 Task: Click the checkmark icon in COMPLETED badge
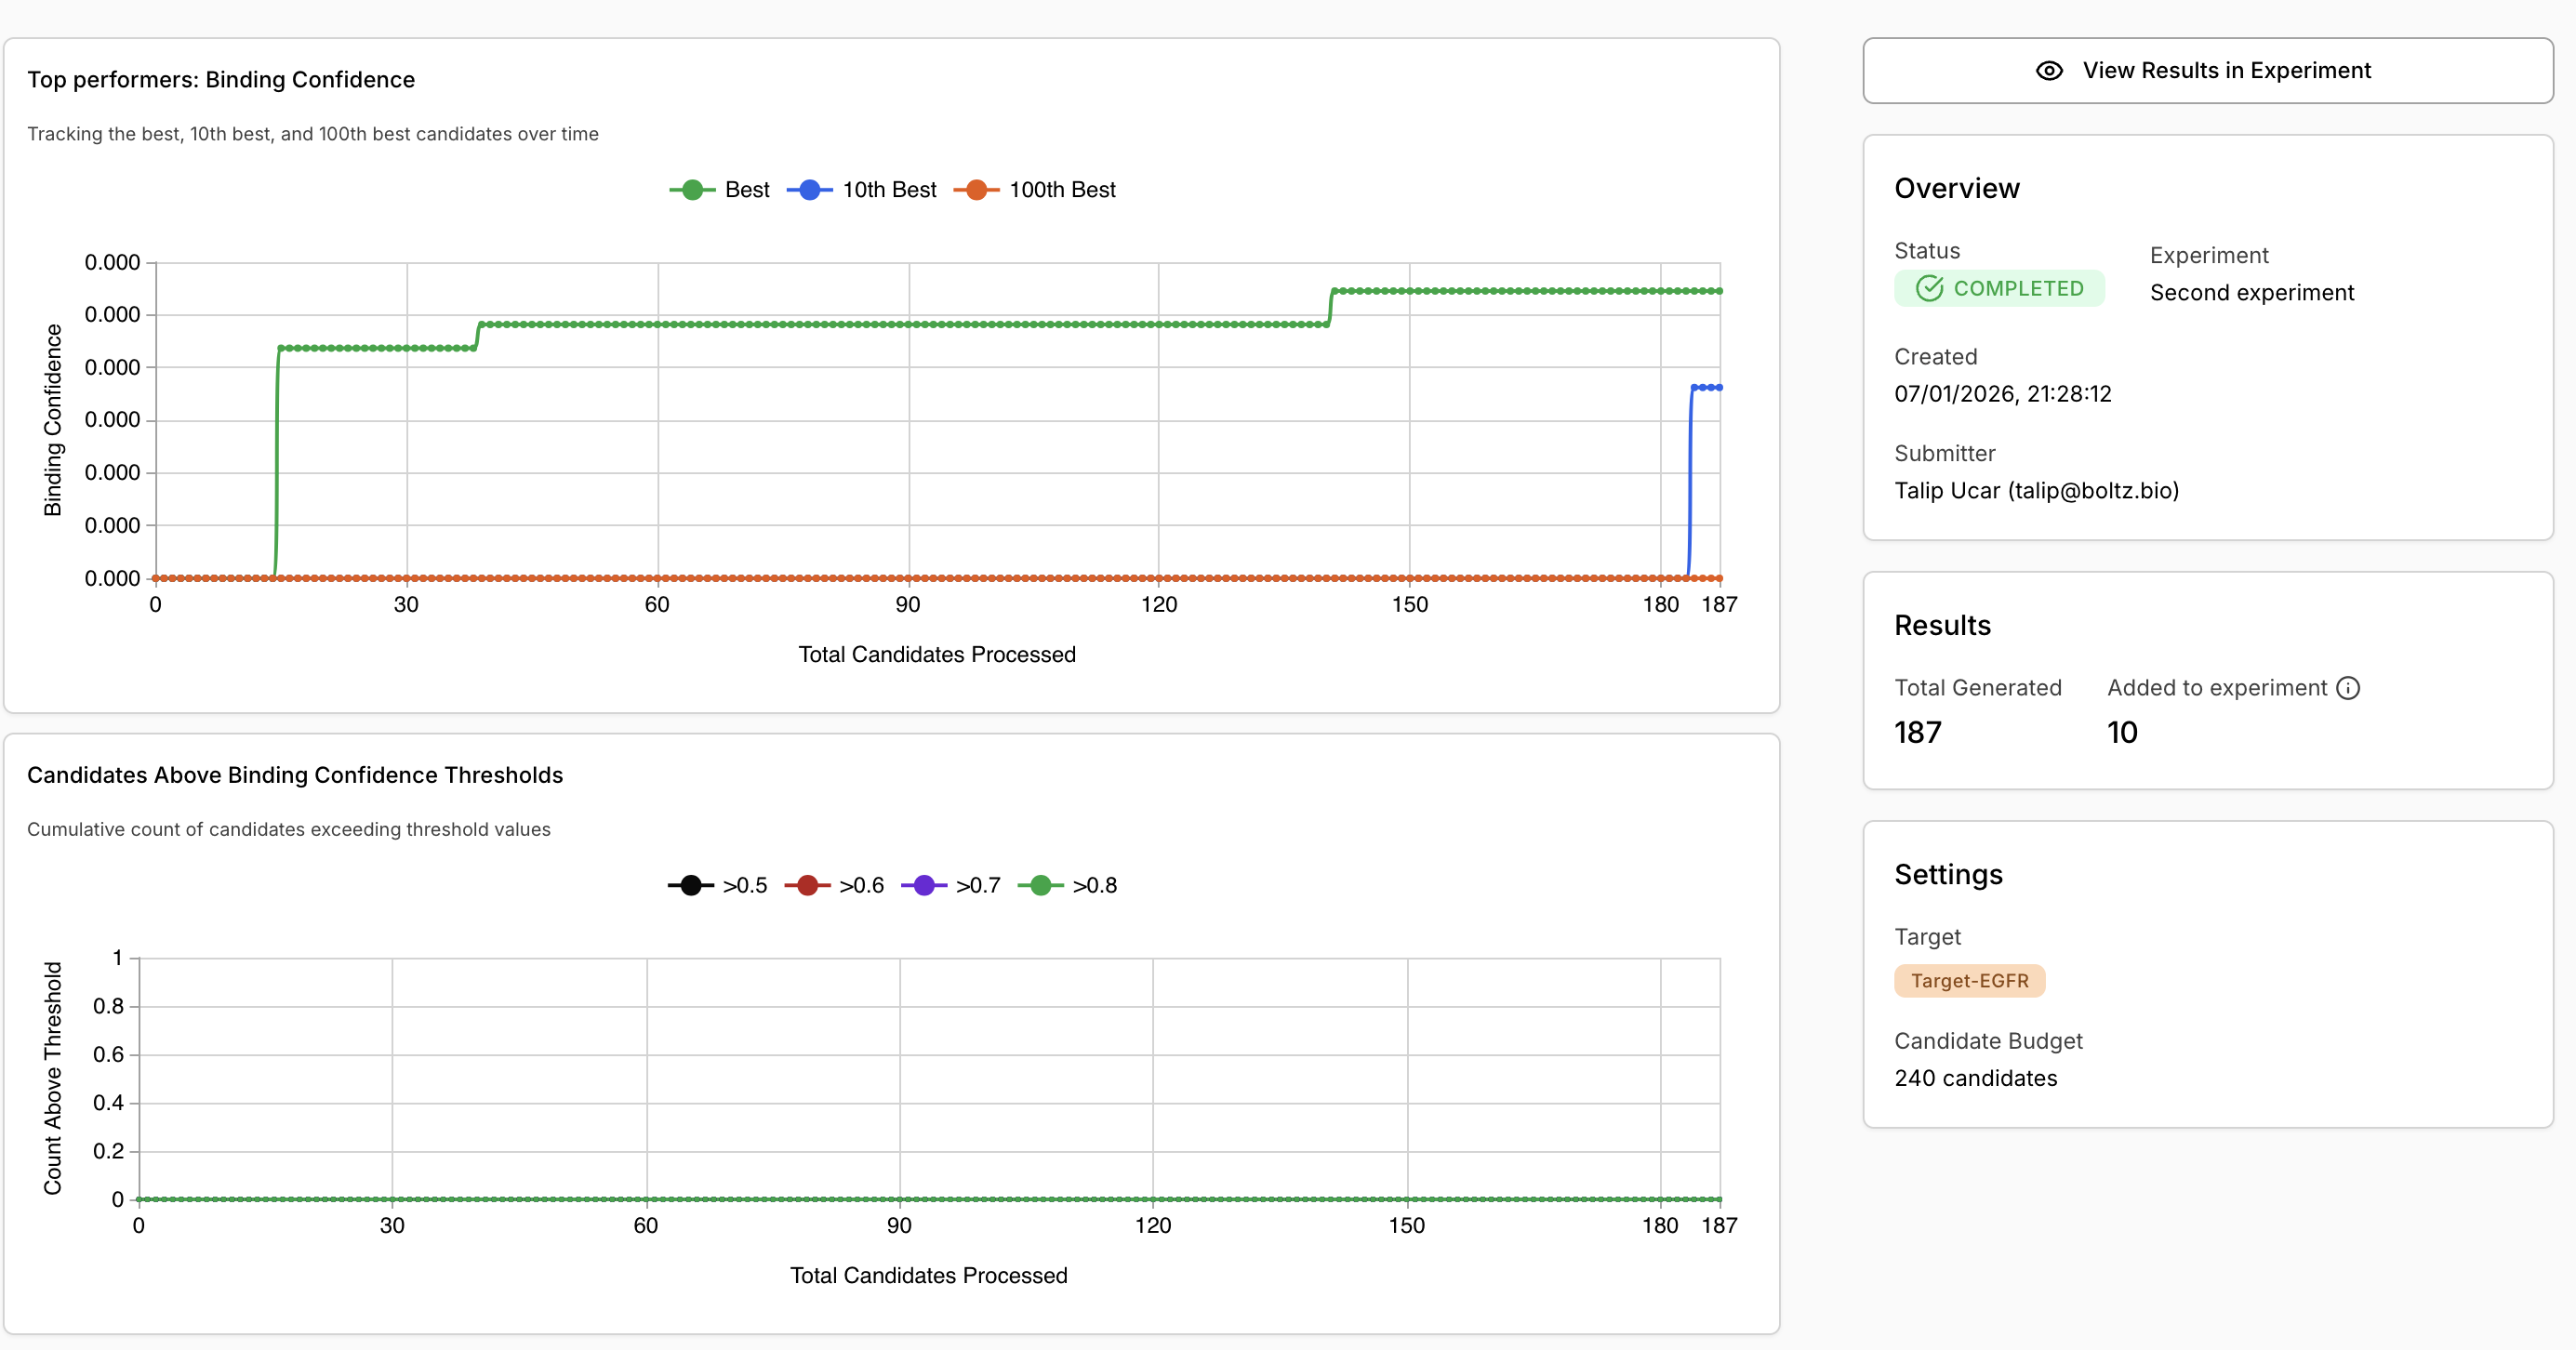pyautogui.click(x=1929, y=288)
